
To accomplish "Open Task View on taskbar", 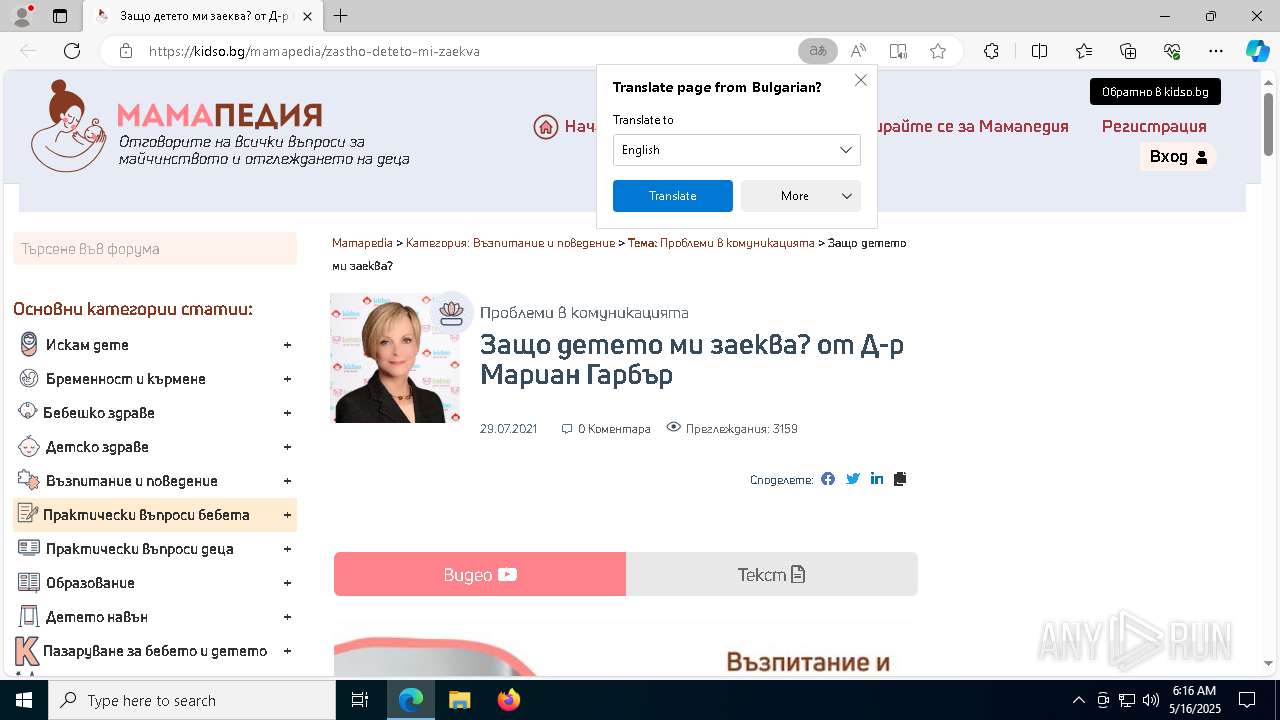I will pyautogui.click(x=361, y=700).
